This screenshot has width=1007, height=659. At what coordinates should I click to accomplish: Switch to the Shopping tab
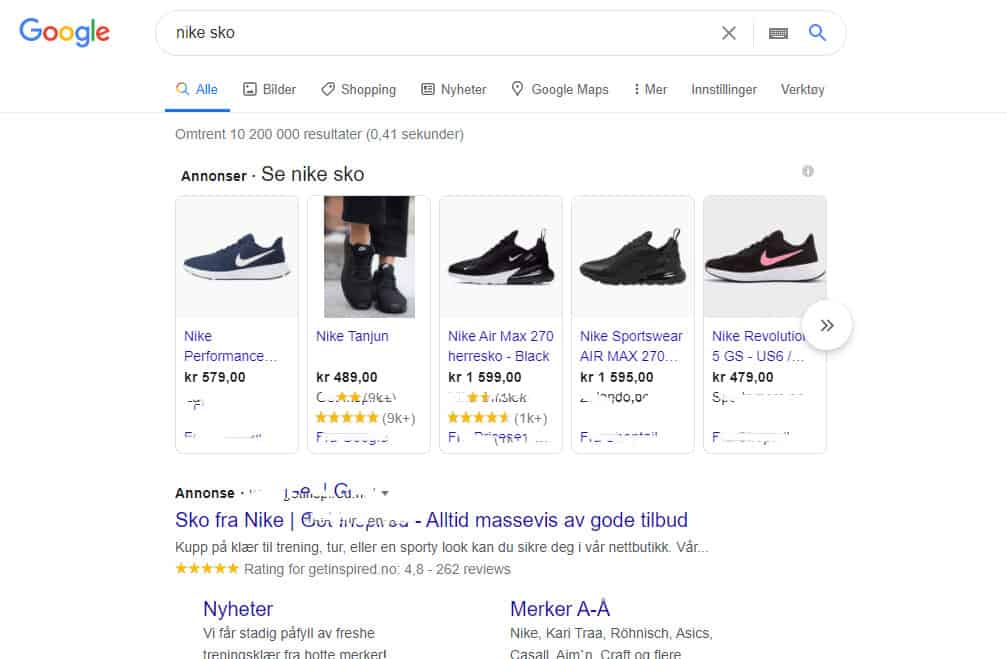(x=358, y=89)
